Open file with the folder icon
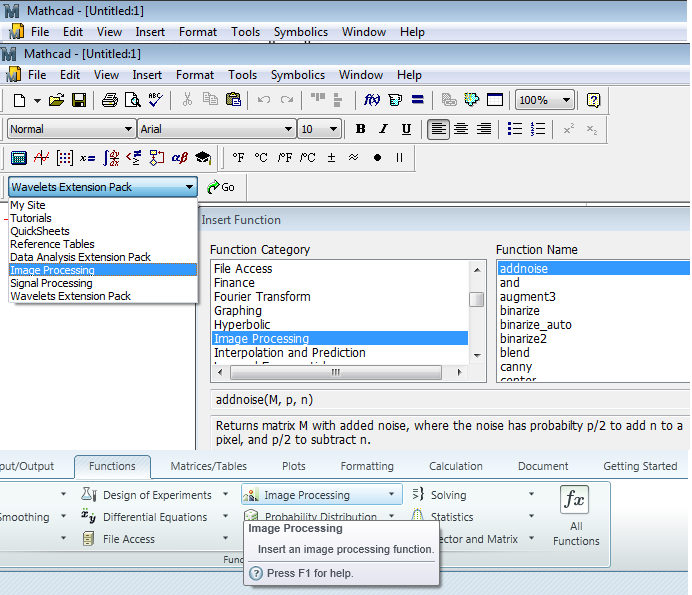The width and height of the screenshot is (692, 595). pos(56,100)
